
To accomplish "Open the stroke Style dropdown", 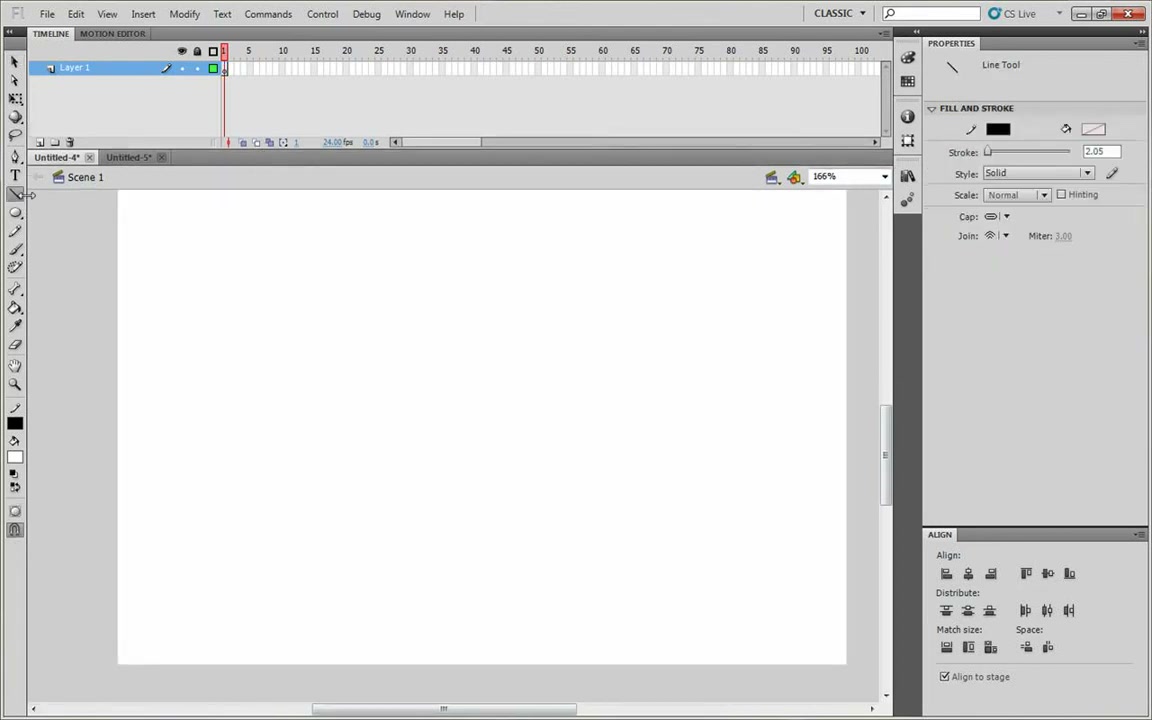I will 1039,173.
